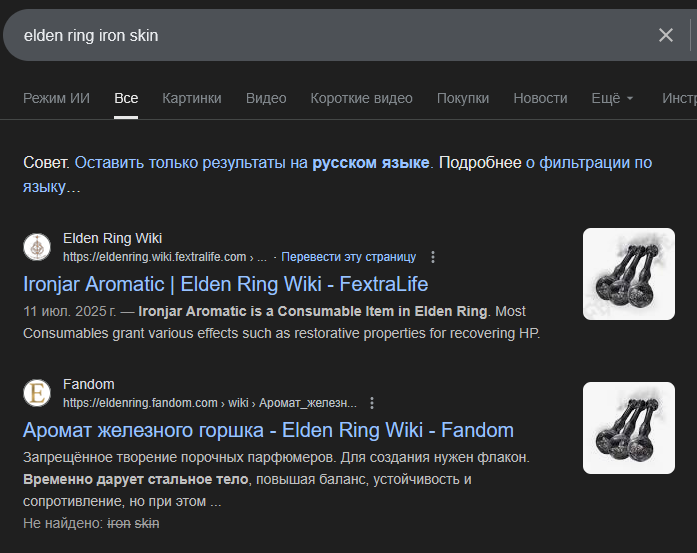
Task: Switch to the "Картинки" tab
Action: 192,98
